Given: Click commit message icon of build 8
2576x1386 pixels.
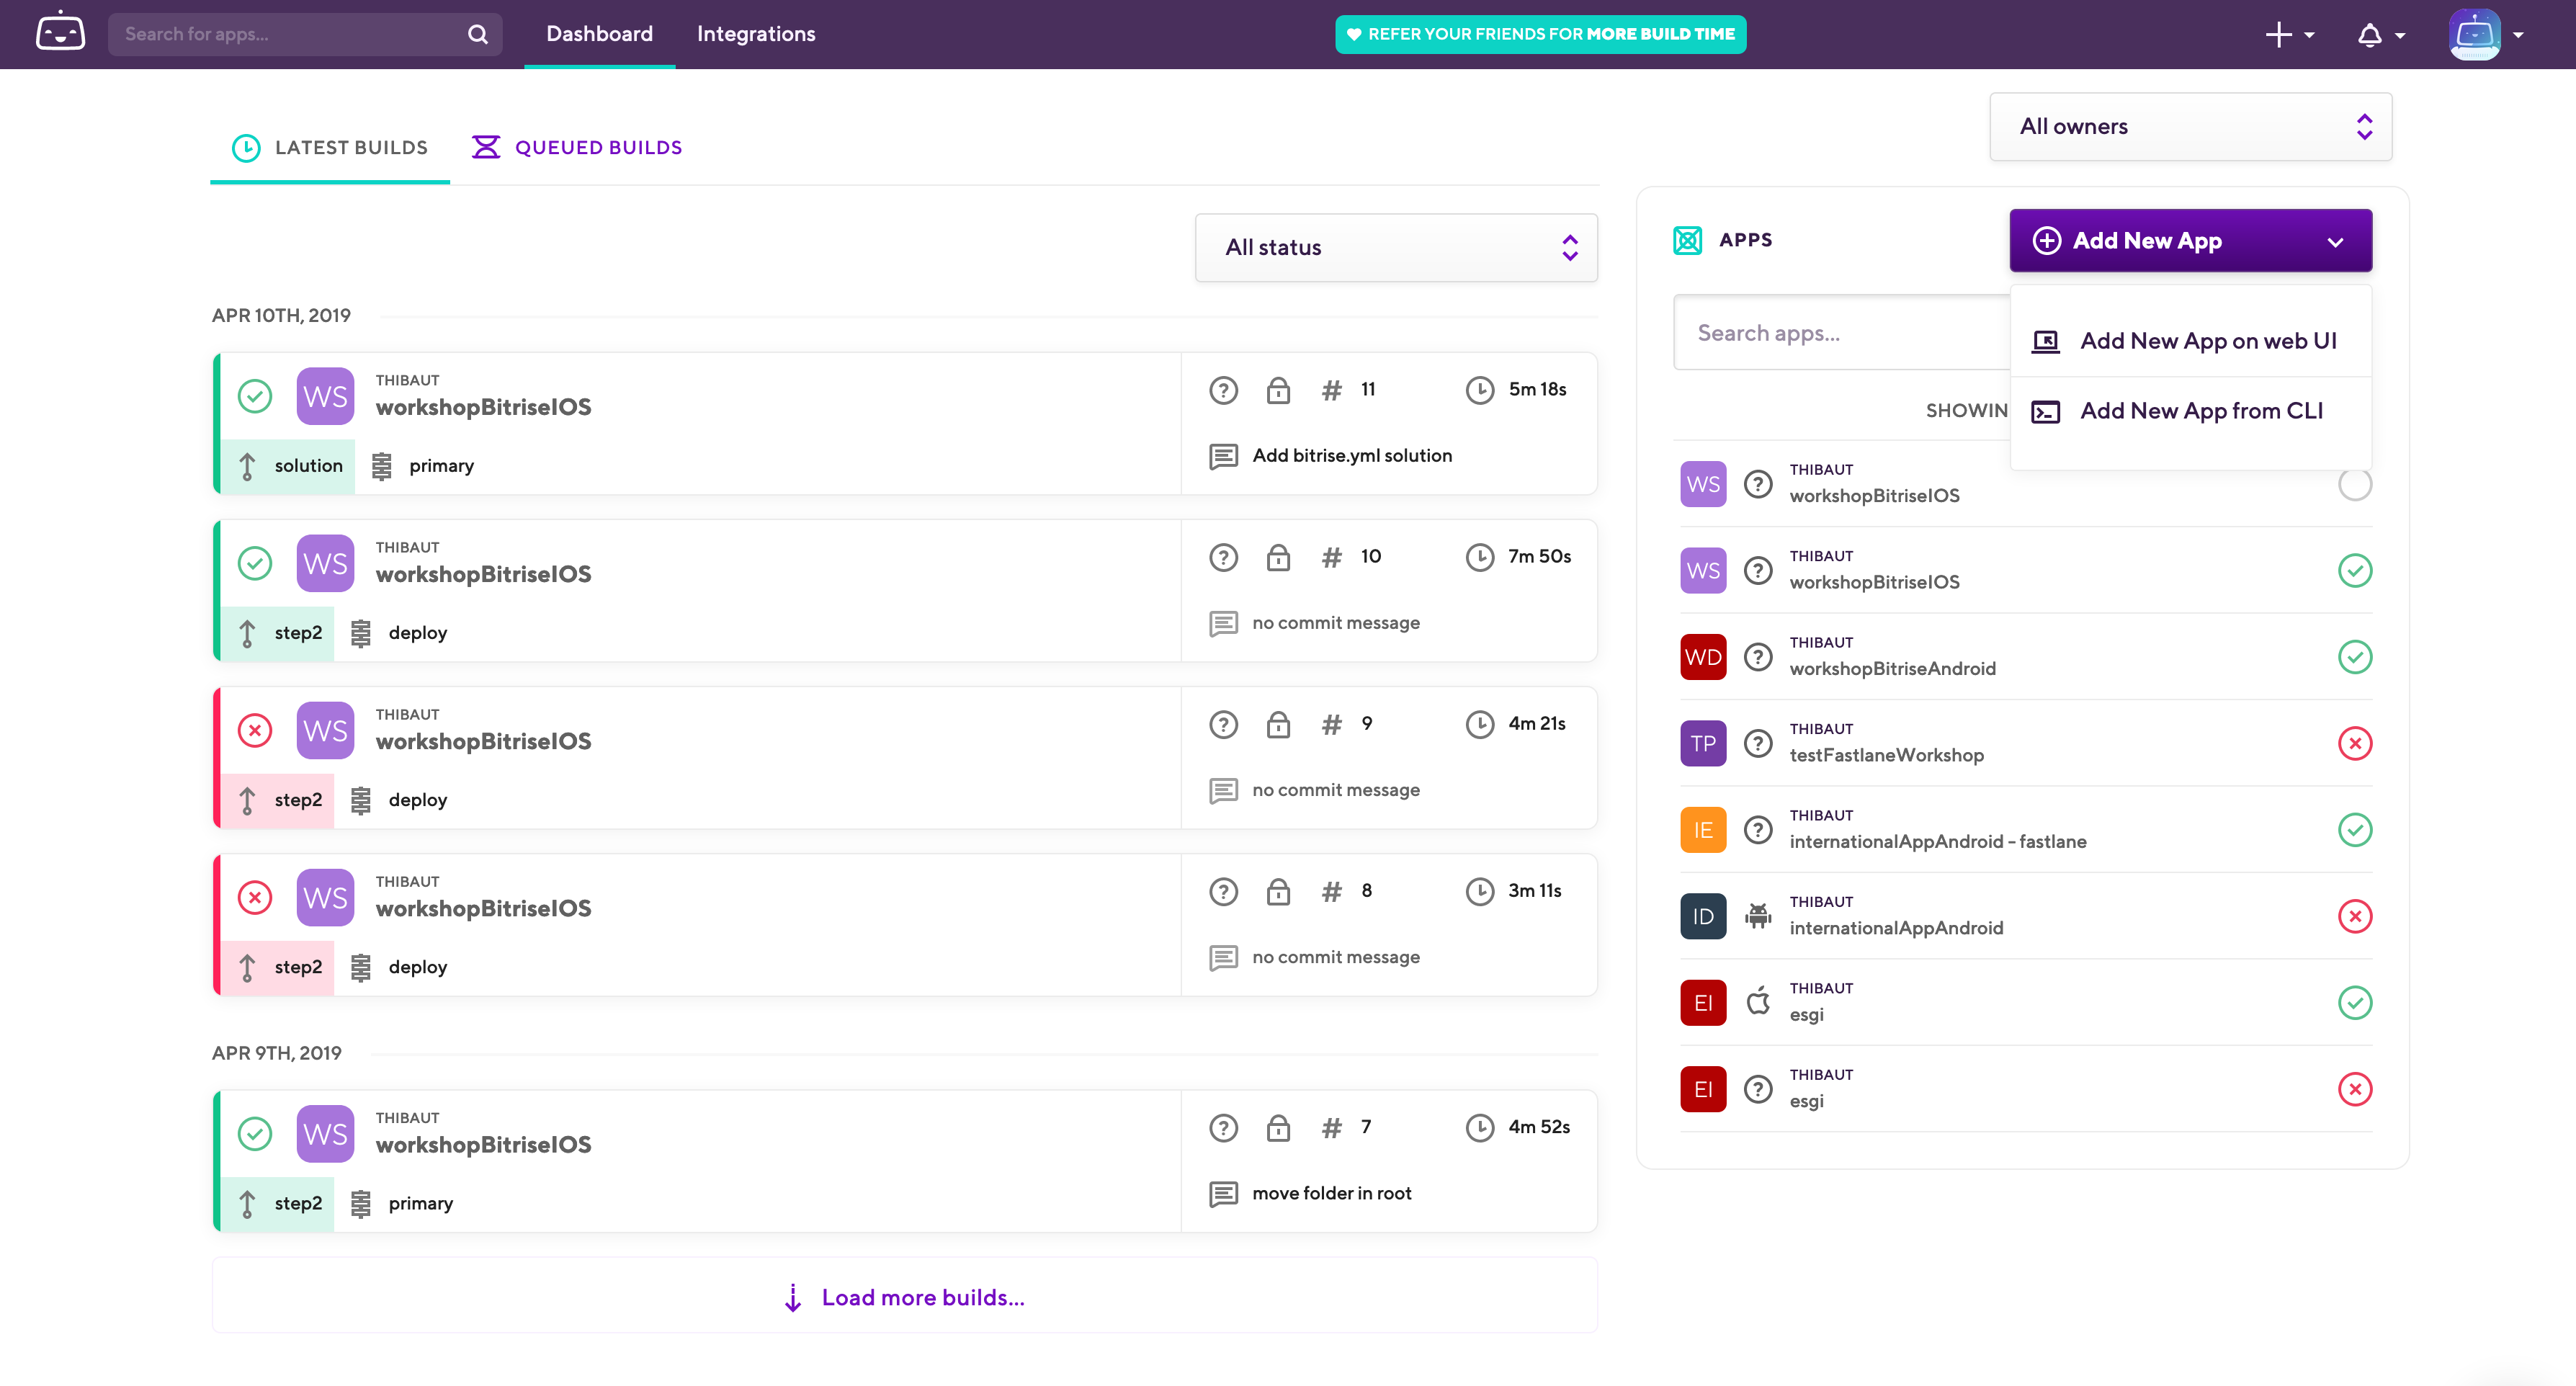Looking at the screenshot, I should pos(1223,958).
